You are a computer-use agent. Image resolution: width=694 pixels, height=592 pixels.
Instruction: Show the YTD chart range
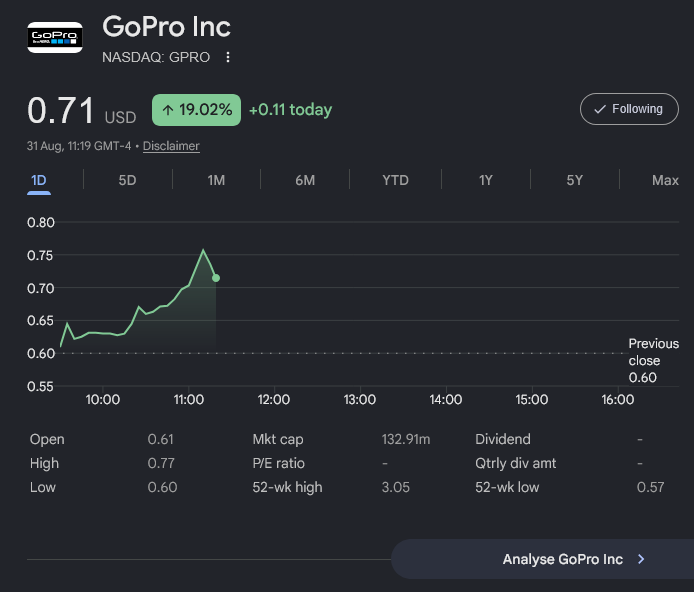click(x=395, y=181)
